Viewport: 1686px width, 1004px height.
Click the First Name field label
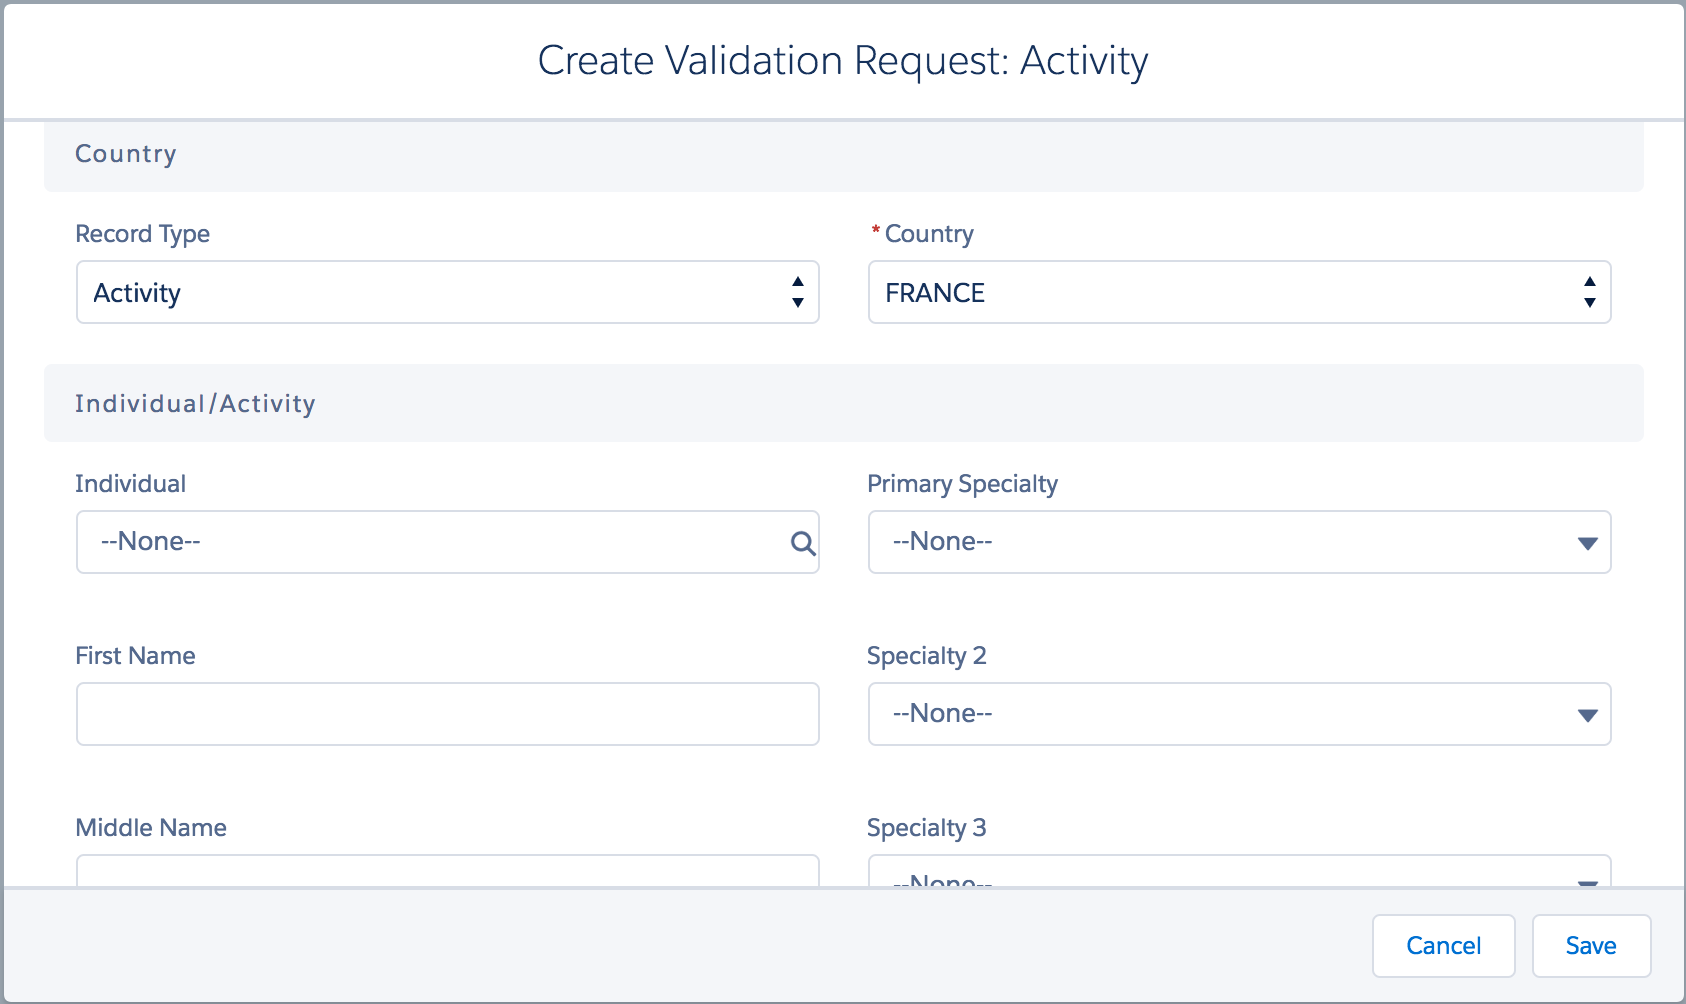135,656
